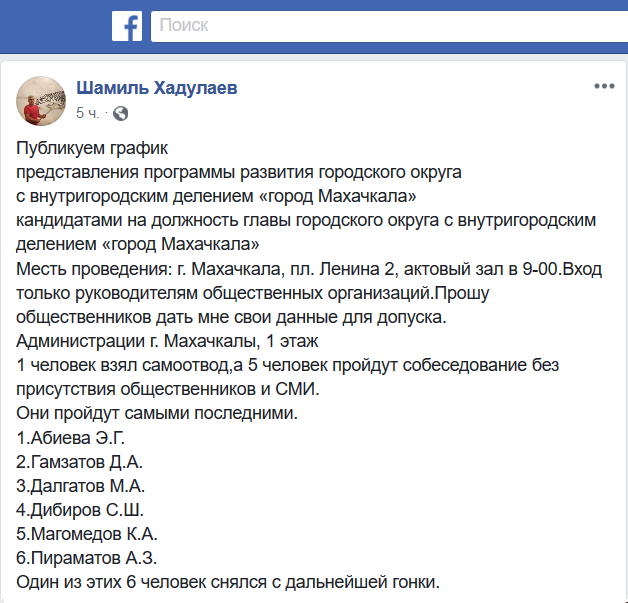Open the three-dot post options menu

click(x=603, y=87)
